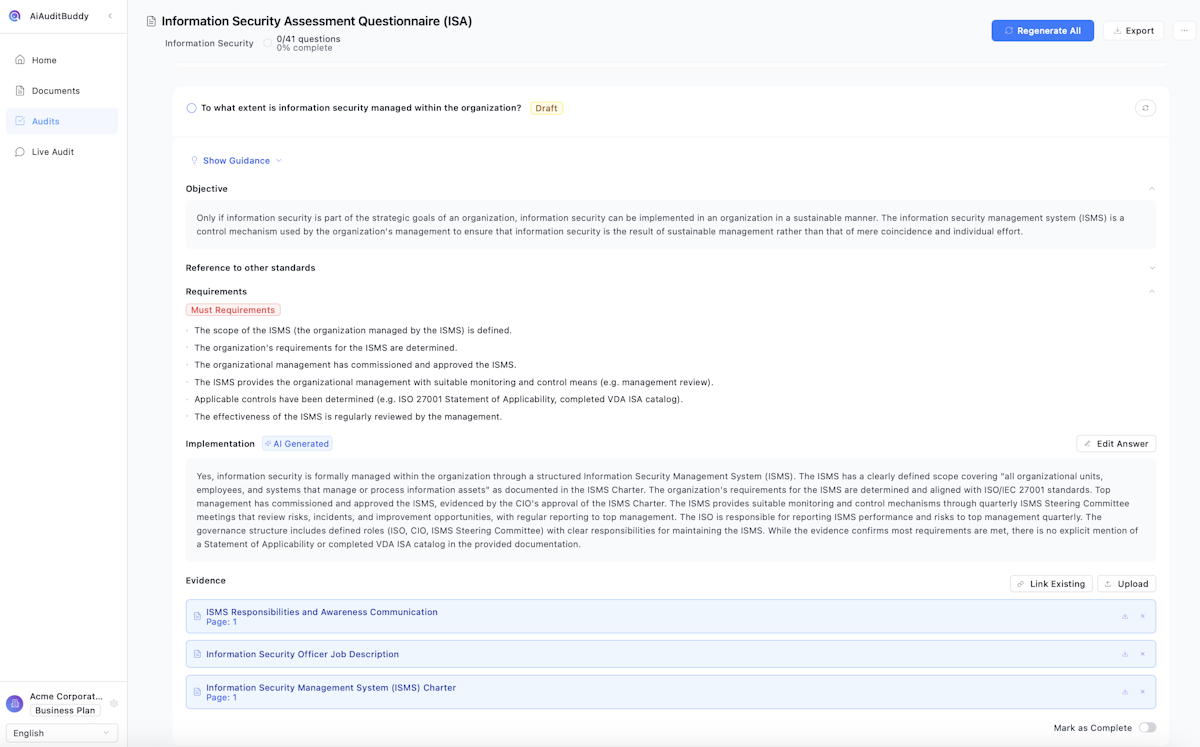Open the Documents section icon
The image size is (1200, 747).
(x=20, y=90)
